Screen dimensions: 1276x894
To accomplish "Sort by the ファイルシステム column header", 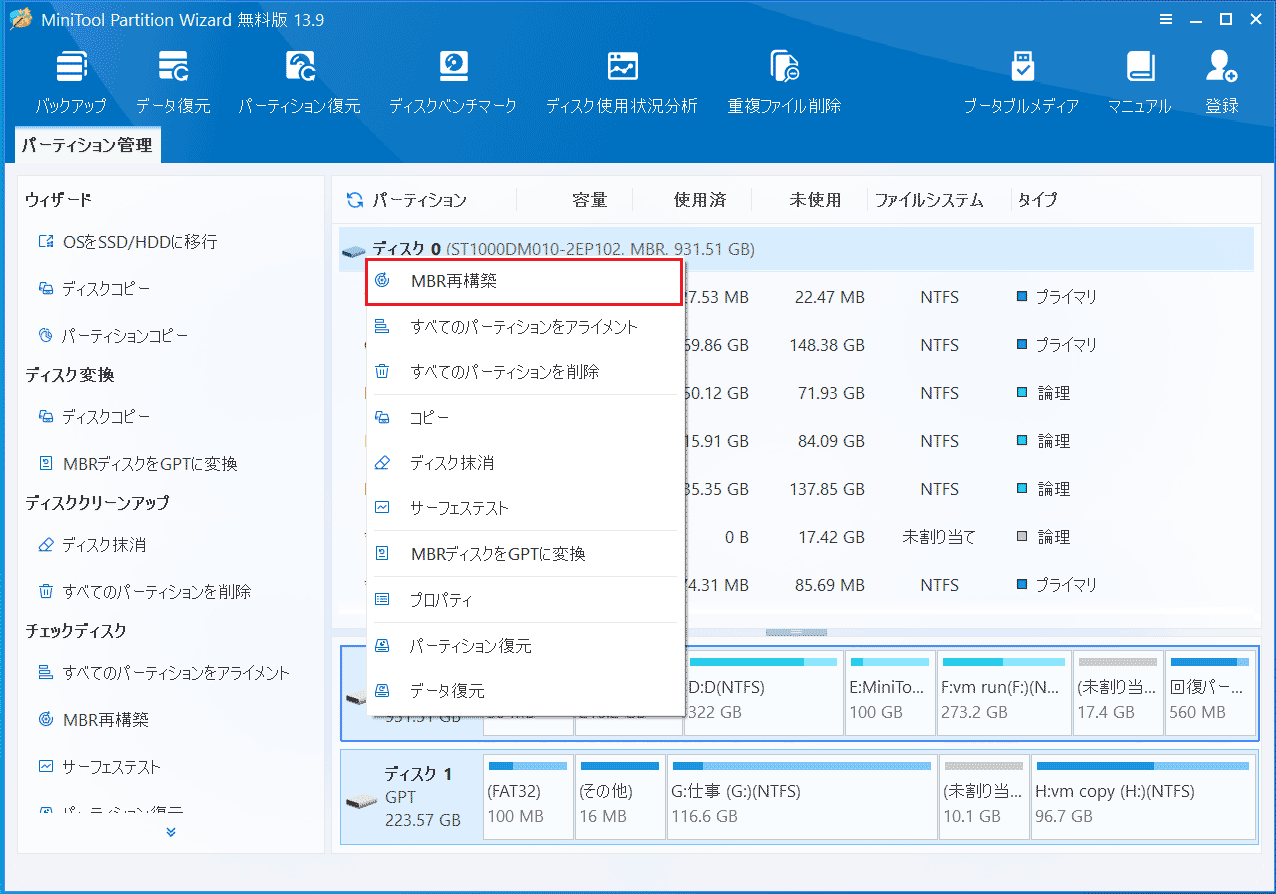I will pos(929,200).
